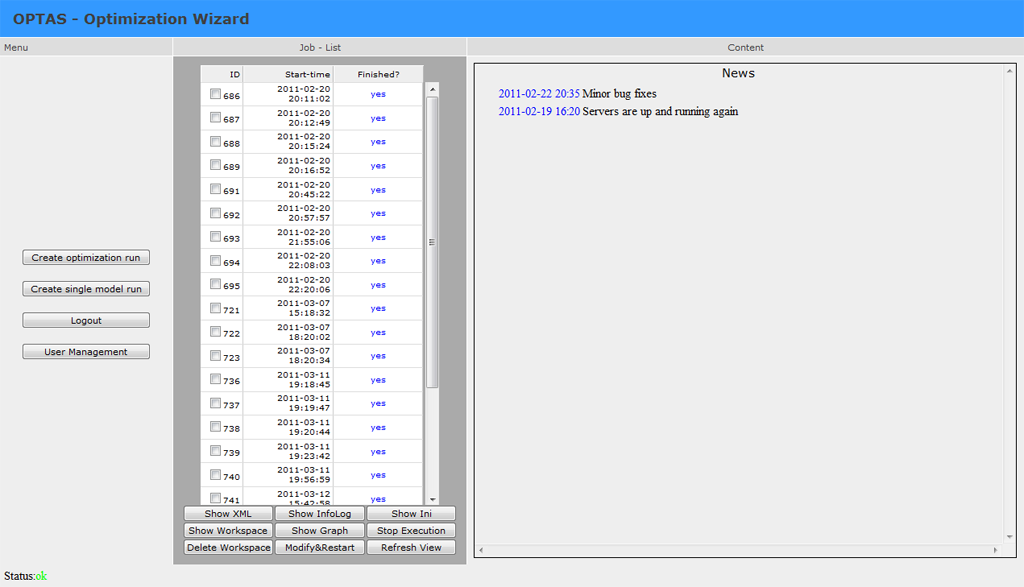Click Create single model run button
This screenshot has height=587, width=1024.
(x=86, y=289)
